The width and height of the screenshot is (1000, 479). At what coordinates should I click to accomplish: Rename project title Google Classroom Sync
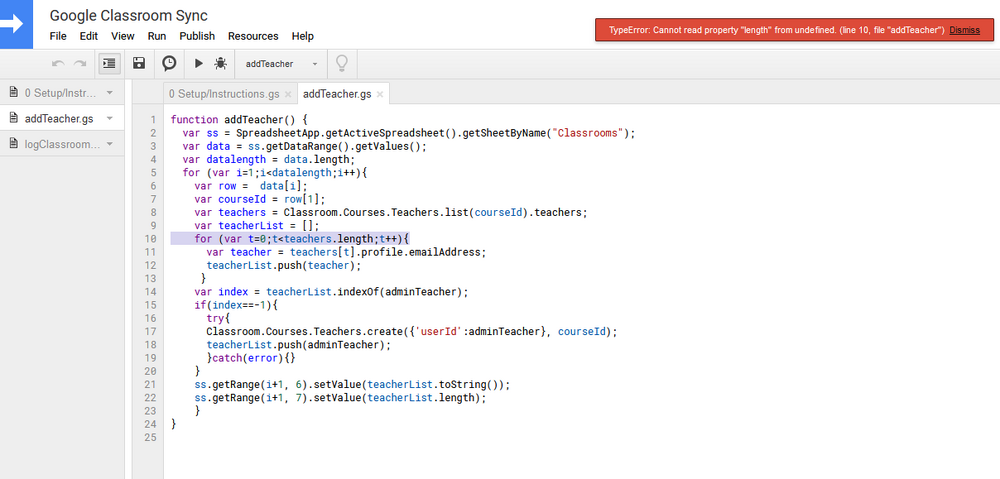tap(129, 15)
